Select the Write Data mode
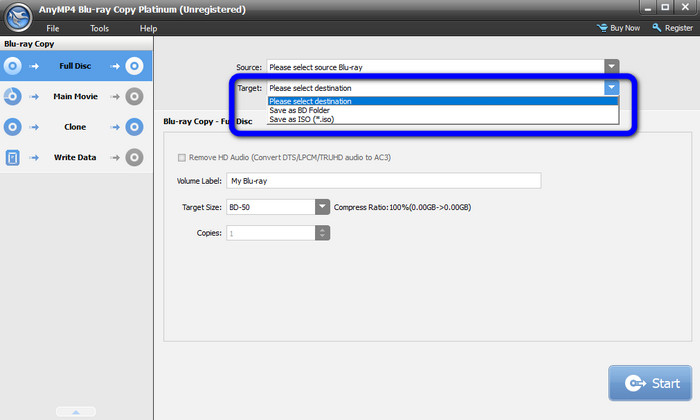The width and height of the screenshot is (700, 420). tap(76, 157)
